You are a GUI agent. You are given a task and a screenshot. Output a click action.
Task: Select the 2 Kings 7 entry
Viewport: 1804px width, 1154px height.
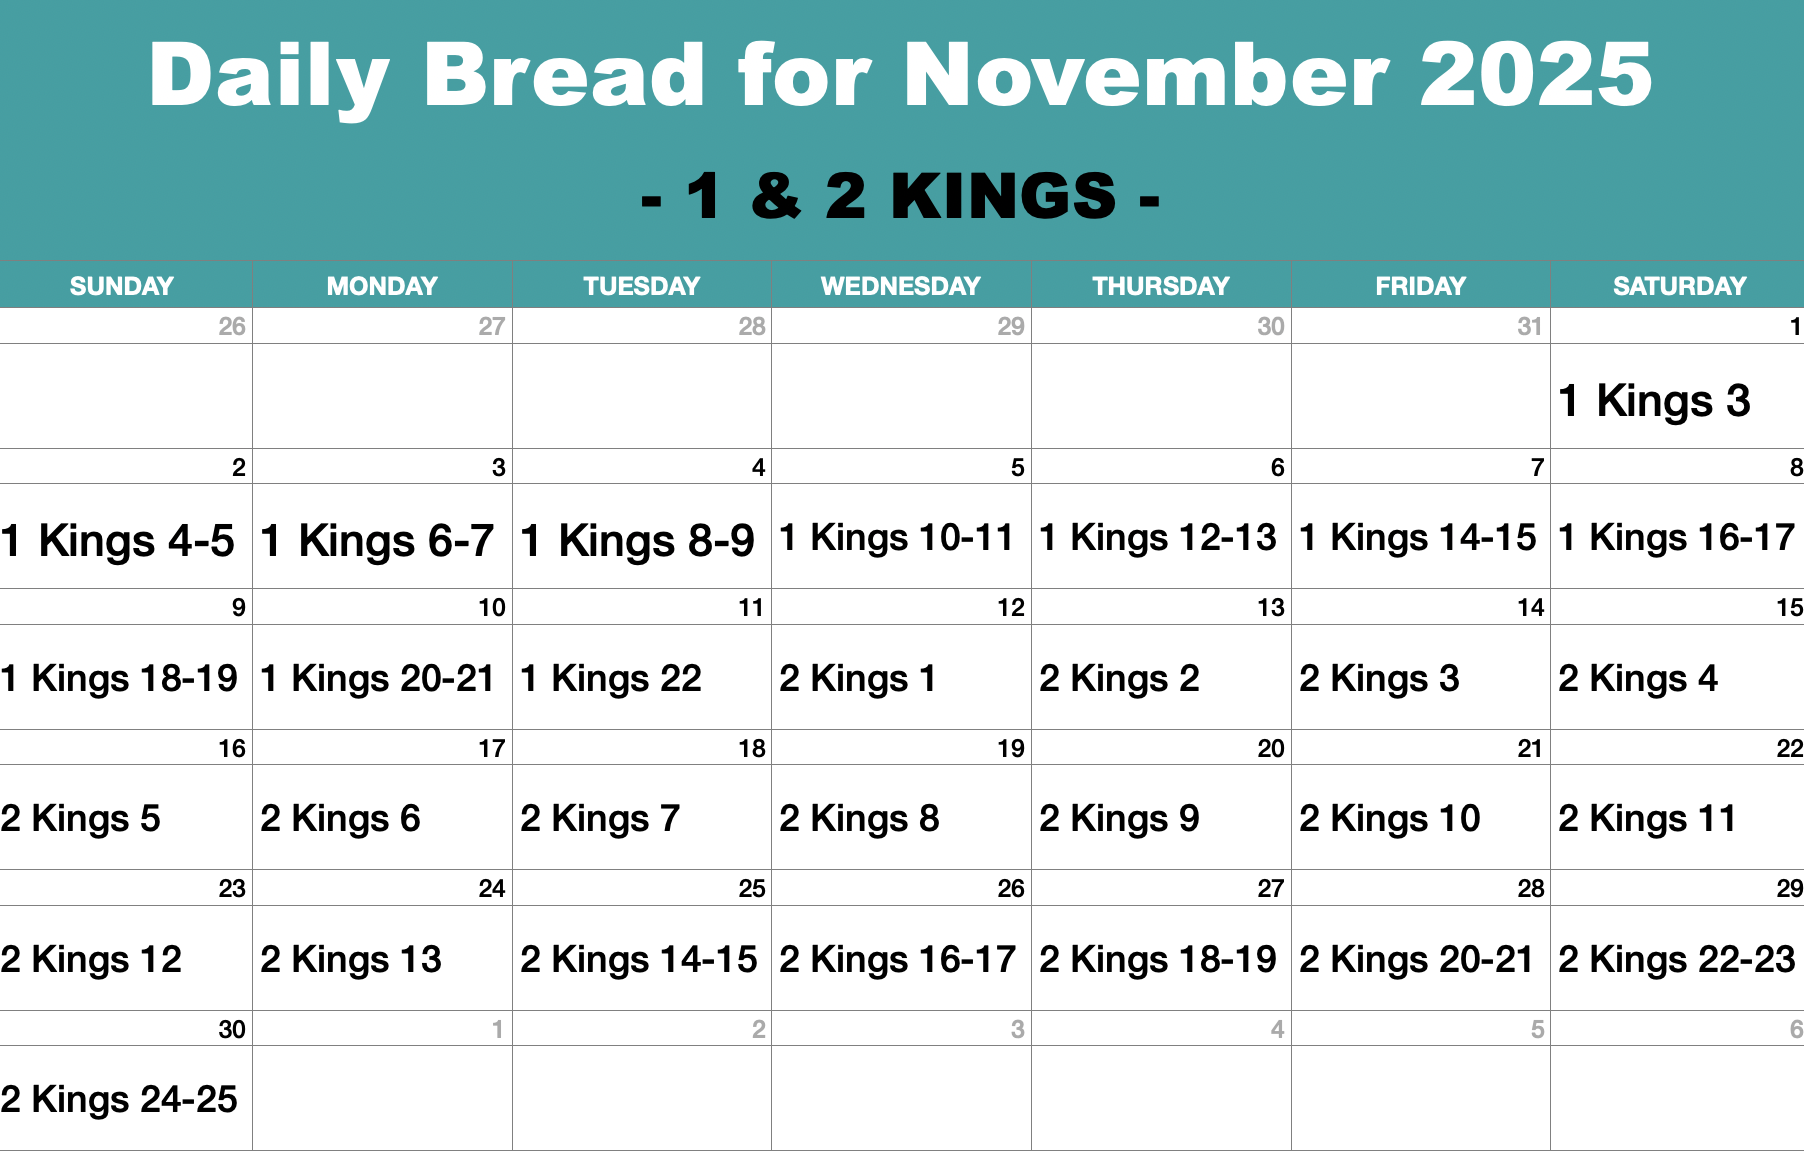600,819
